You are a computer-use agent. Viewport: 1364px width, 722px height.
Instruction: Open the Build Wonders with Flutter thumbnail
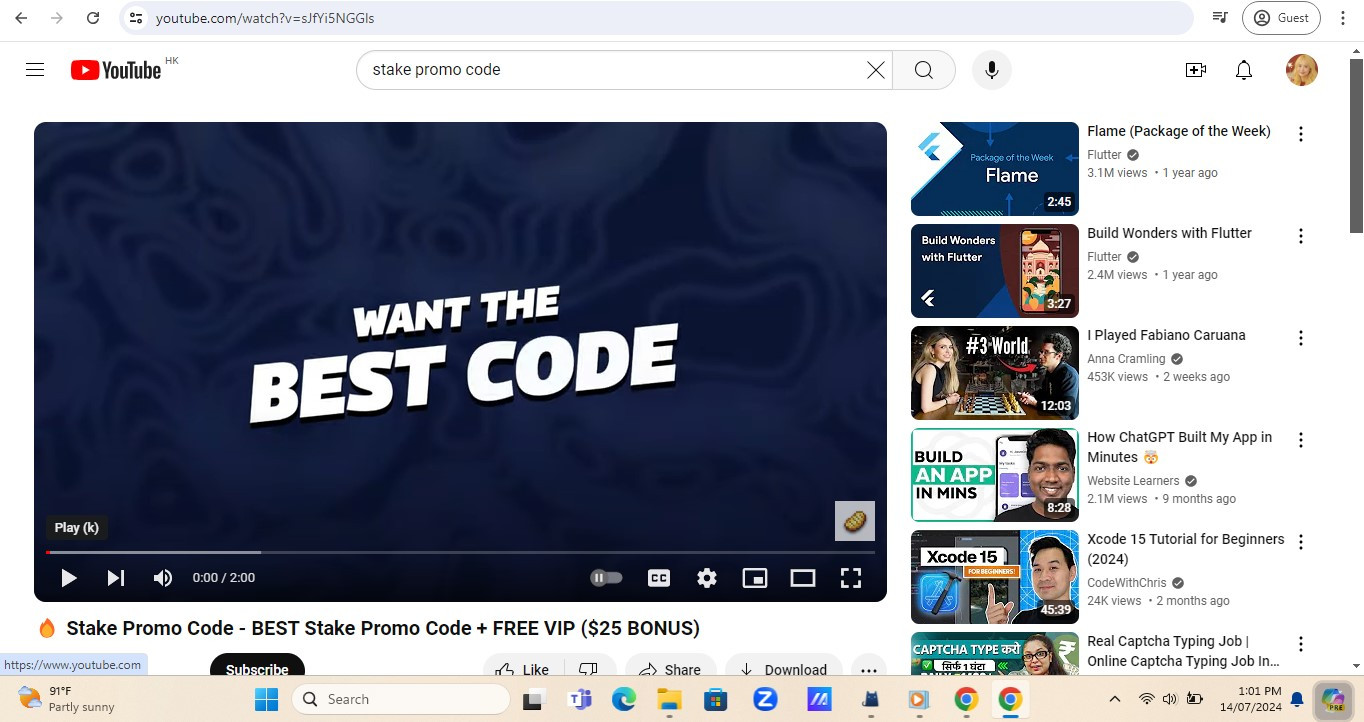coord(995,271)
